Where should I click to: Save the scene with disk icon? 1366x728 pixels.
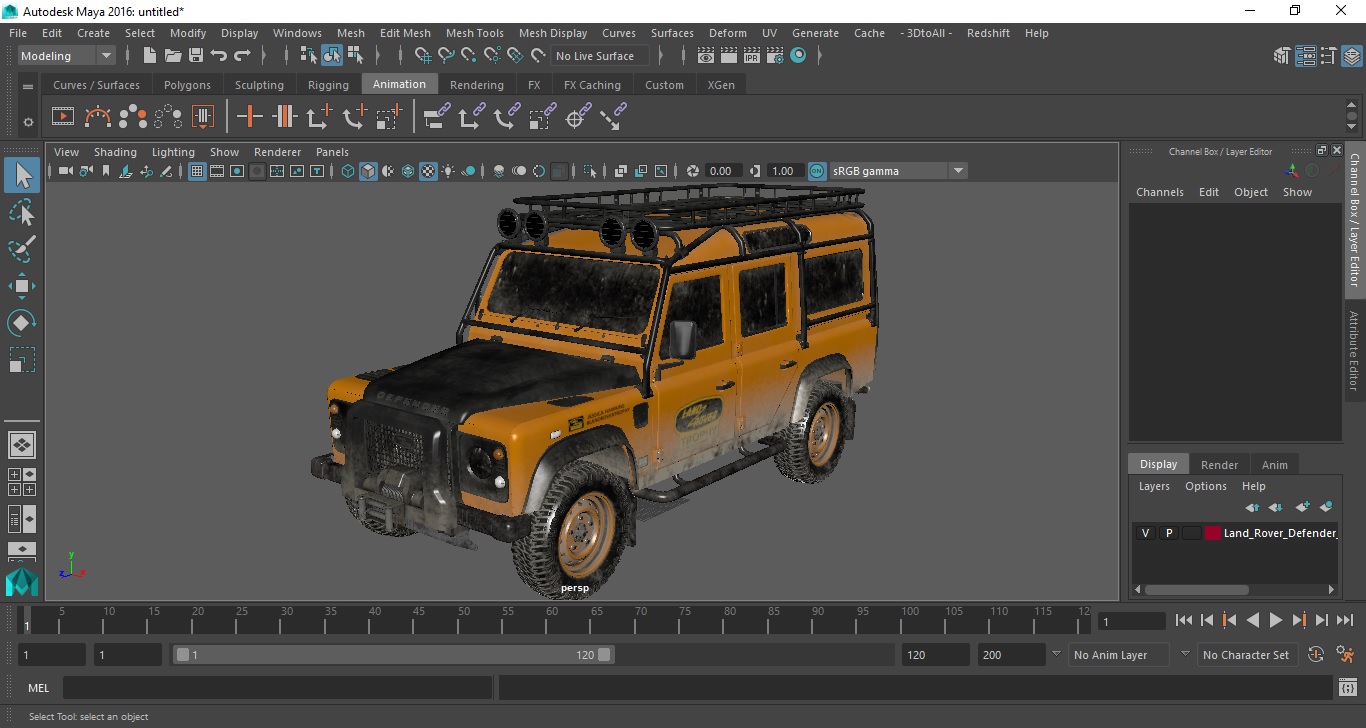(196, 56)
